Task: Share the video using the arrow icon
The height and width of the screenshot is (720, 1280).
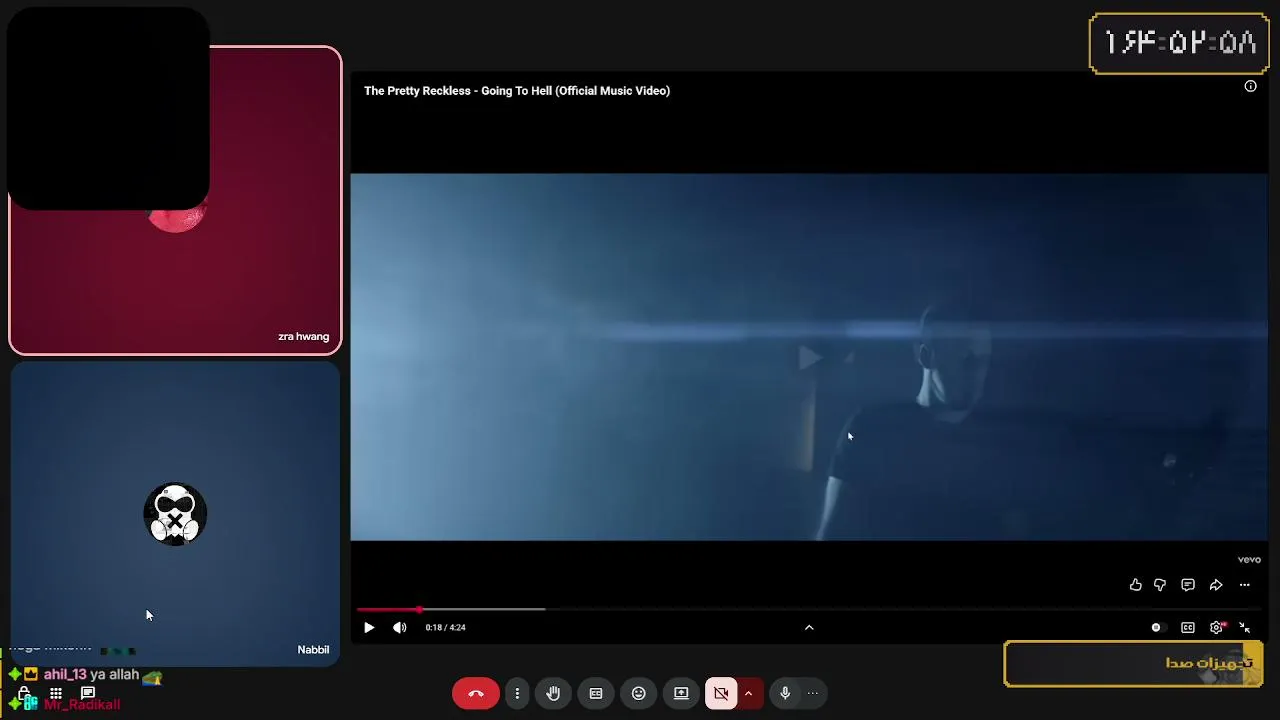Action: point(1216,585)
